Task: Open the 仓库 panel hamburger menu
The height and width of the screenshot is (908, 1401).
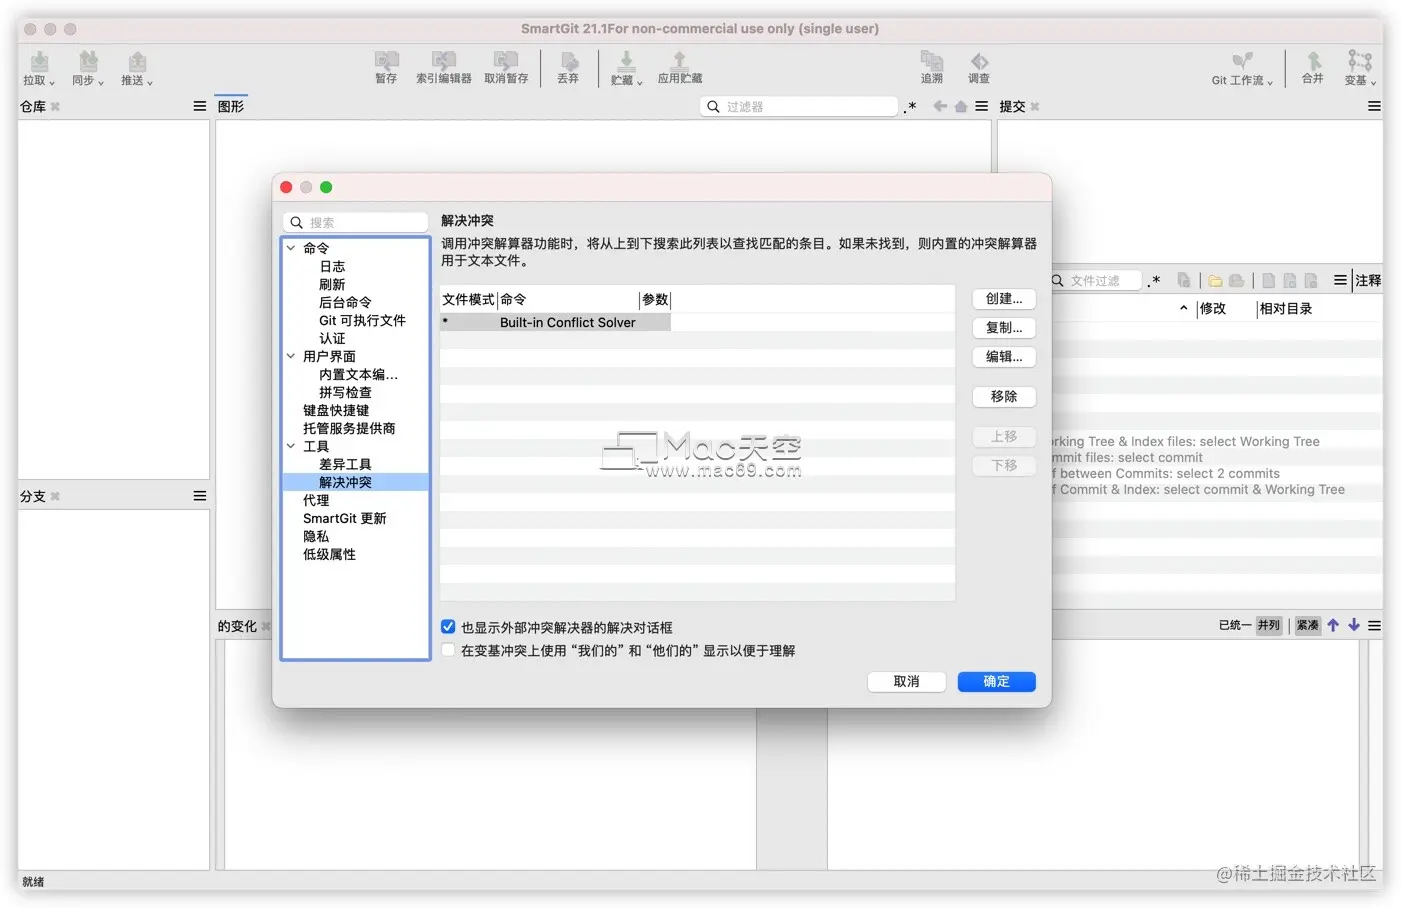Action: [x=200, y=106]
